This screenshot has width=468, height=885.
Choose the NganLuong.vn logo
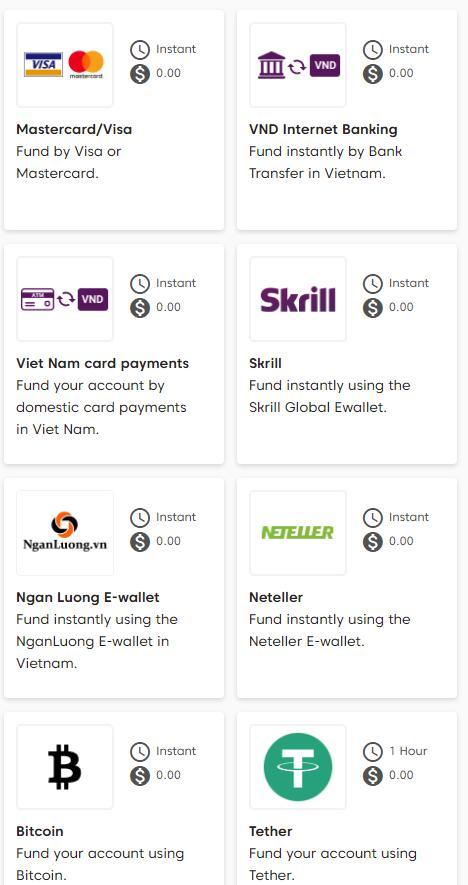65,533
